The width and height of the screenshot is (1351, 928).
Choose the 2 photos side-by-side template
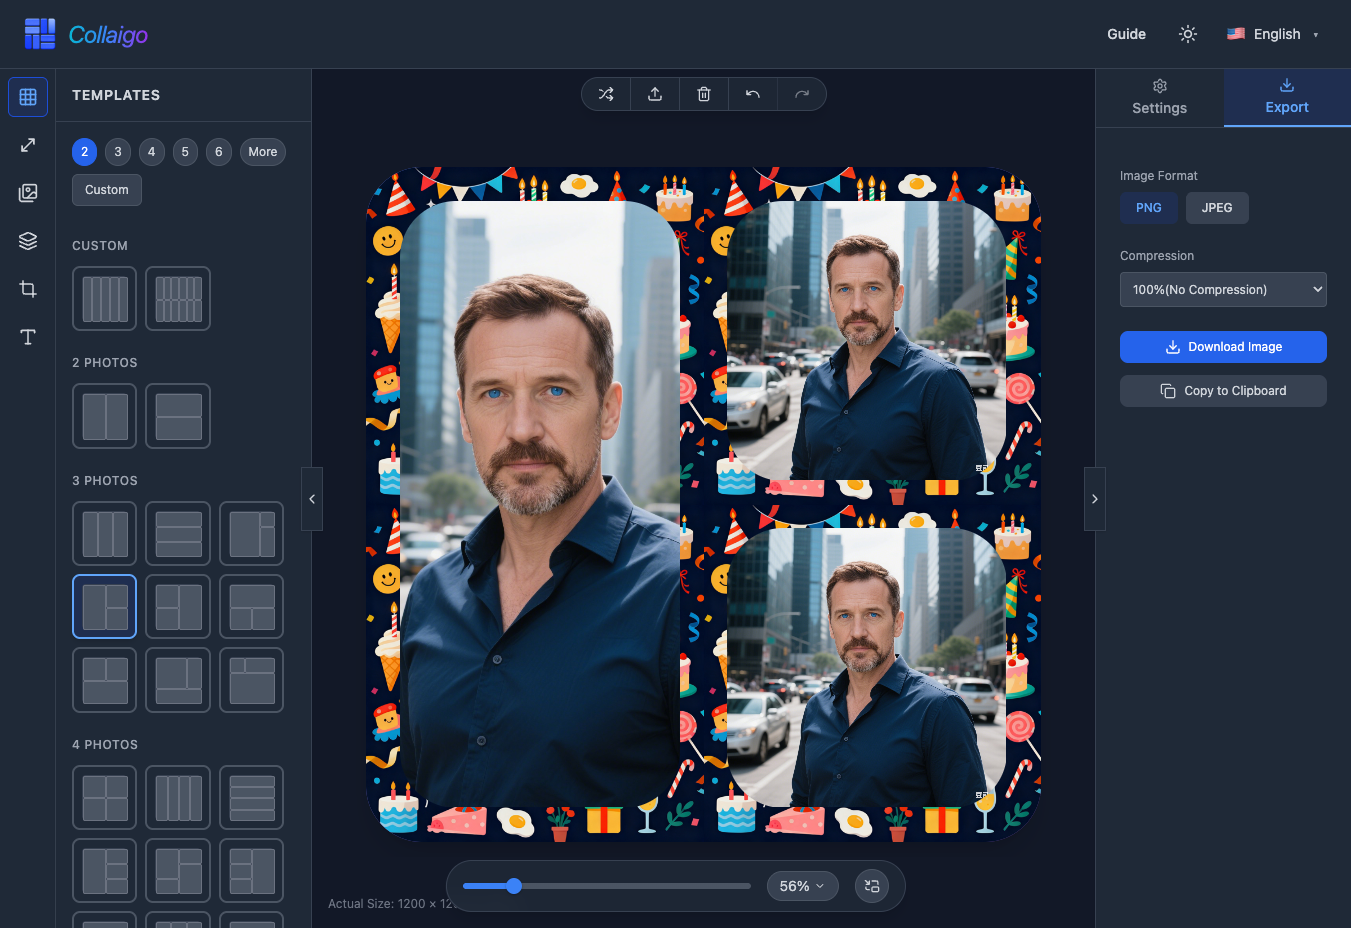(105, 416)
